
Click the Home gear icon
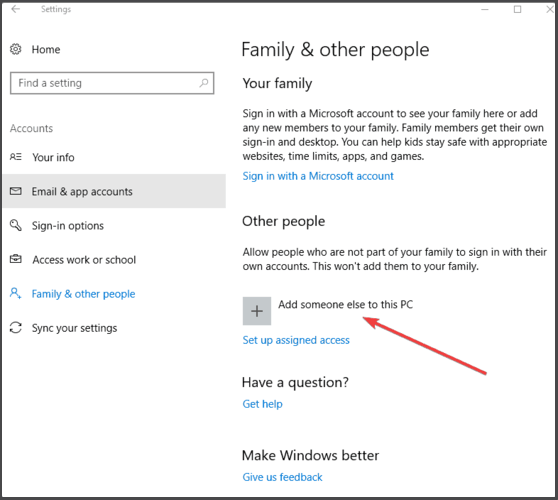pyautogui.click(x=15, y=49)
